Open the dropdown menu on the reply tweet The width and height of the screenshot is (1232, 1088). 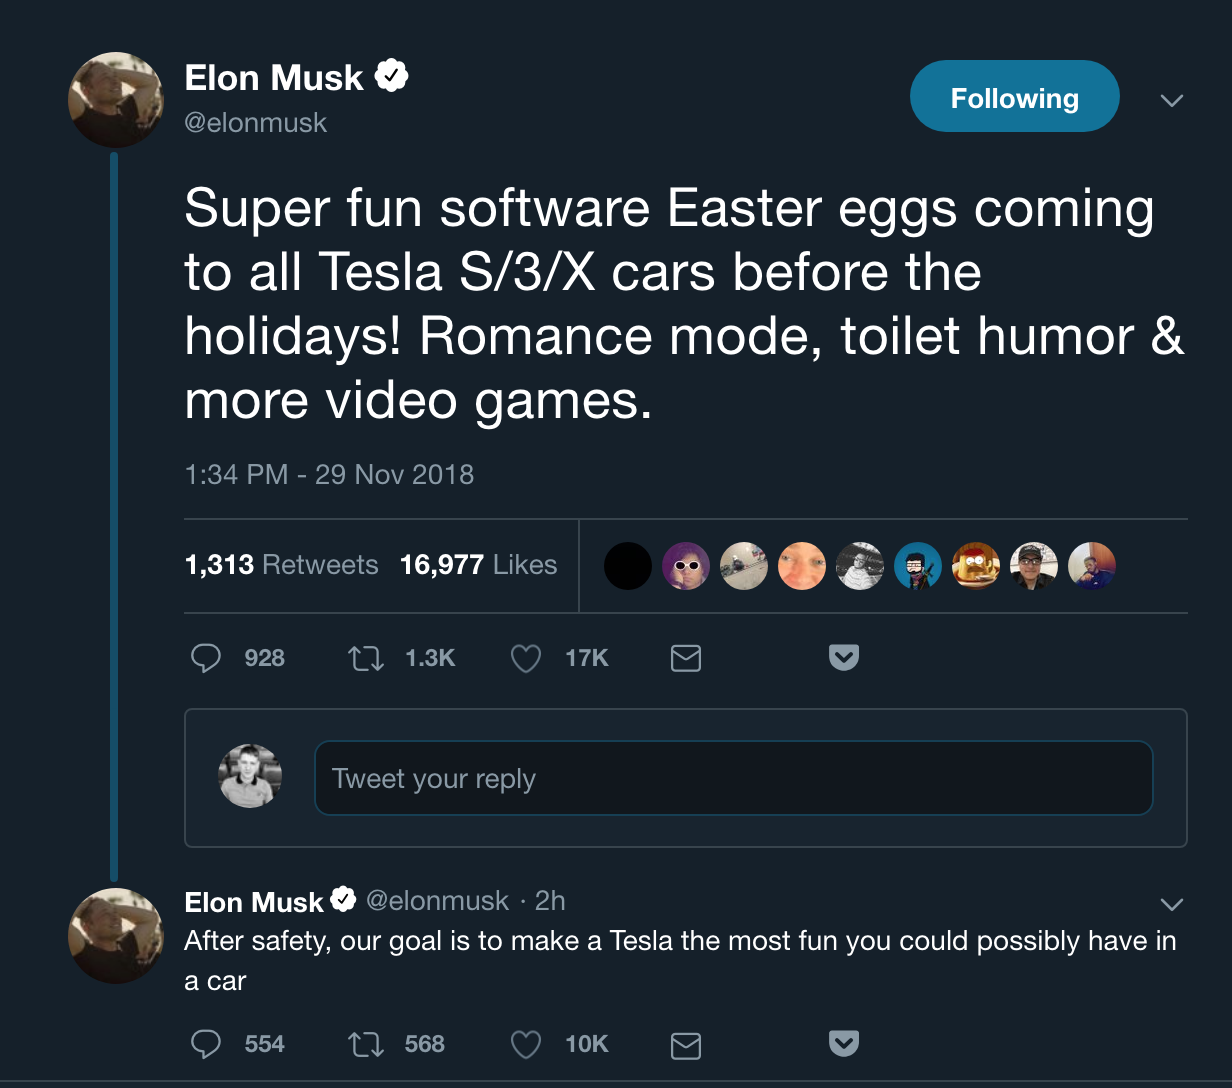click(x=1171, y=902)
